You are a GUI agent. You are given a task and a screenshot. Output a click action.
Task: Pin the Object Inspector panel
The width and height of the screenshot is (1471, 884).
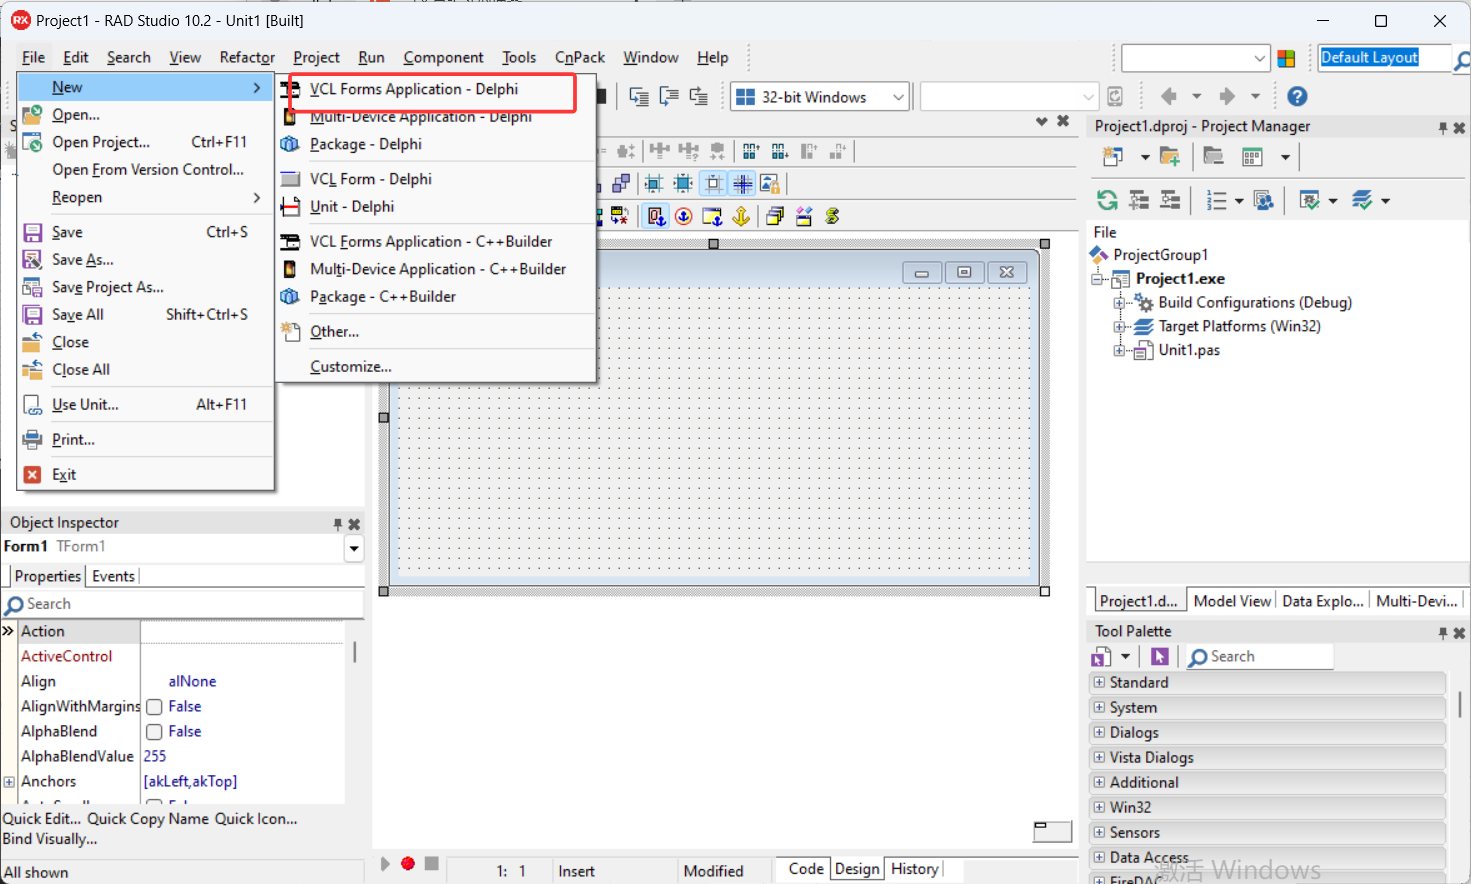(338, 524)
